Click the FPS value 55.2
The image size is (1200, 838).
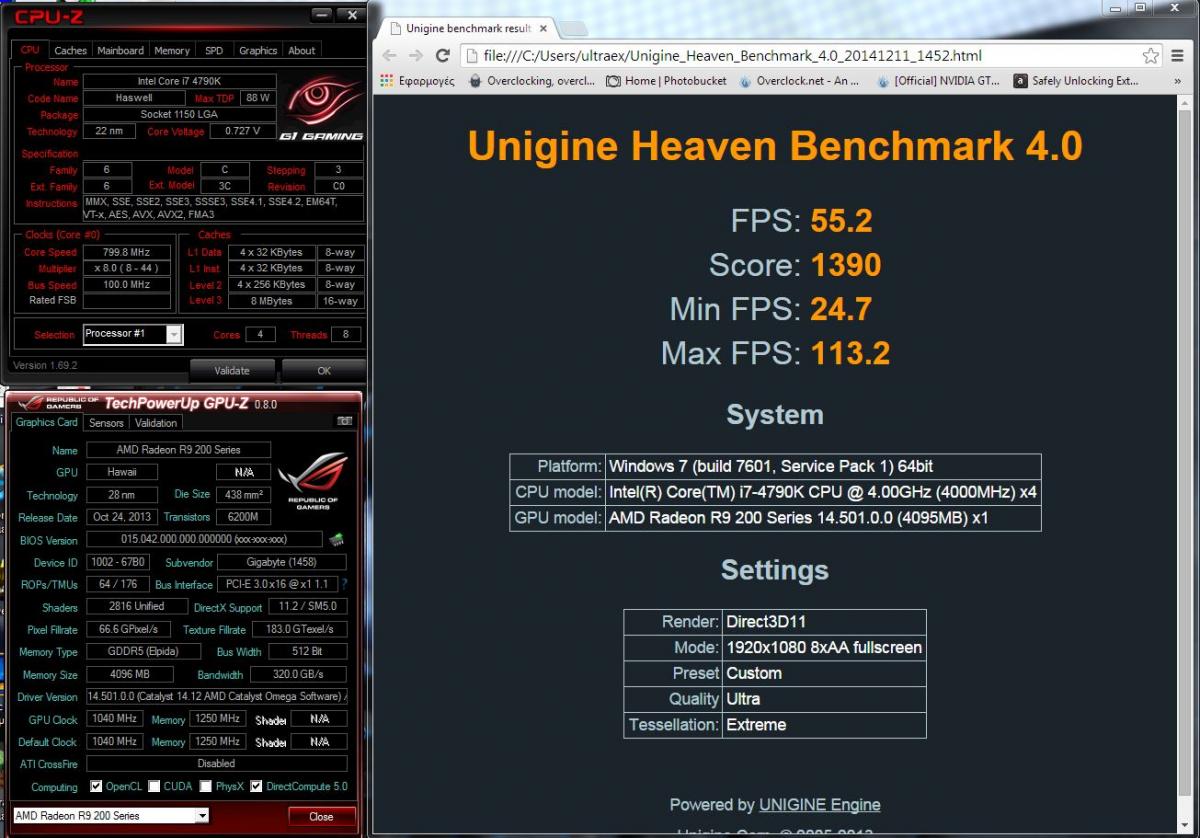(841, 221)
